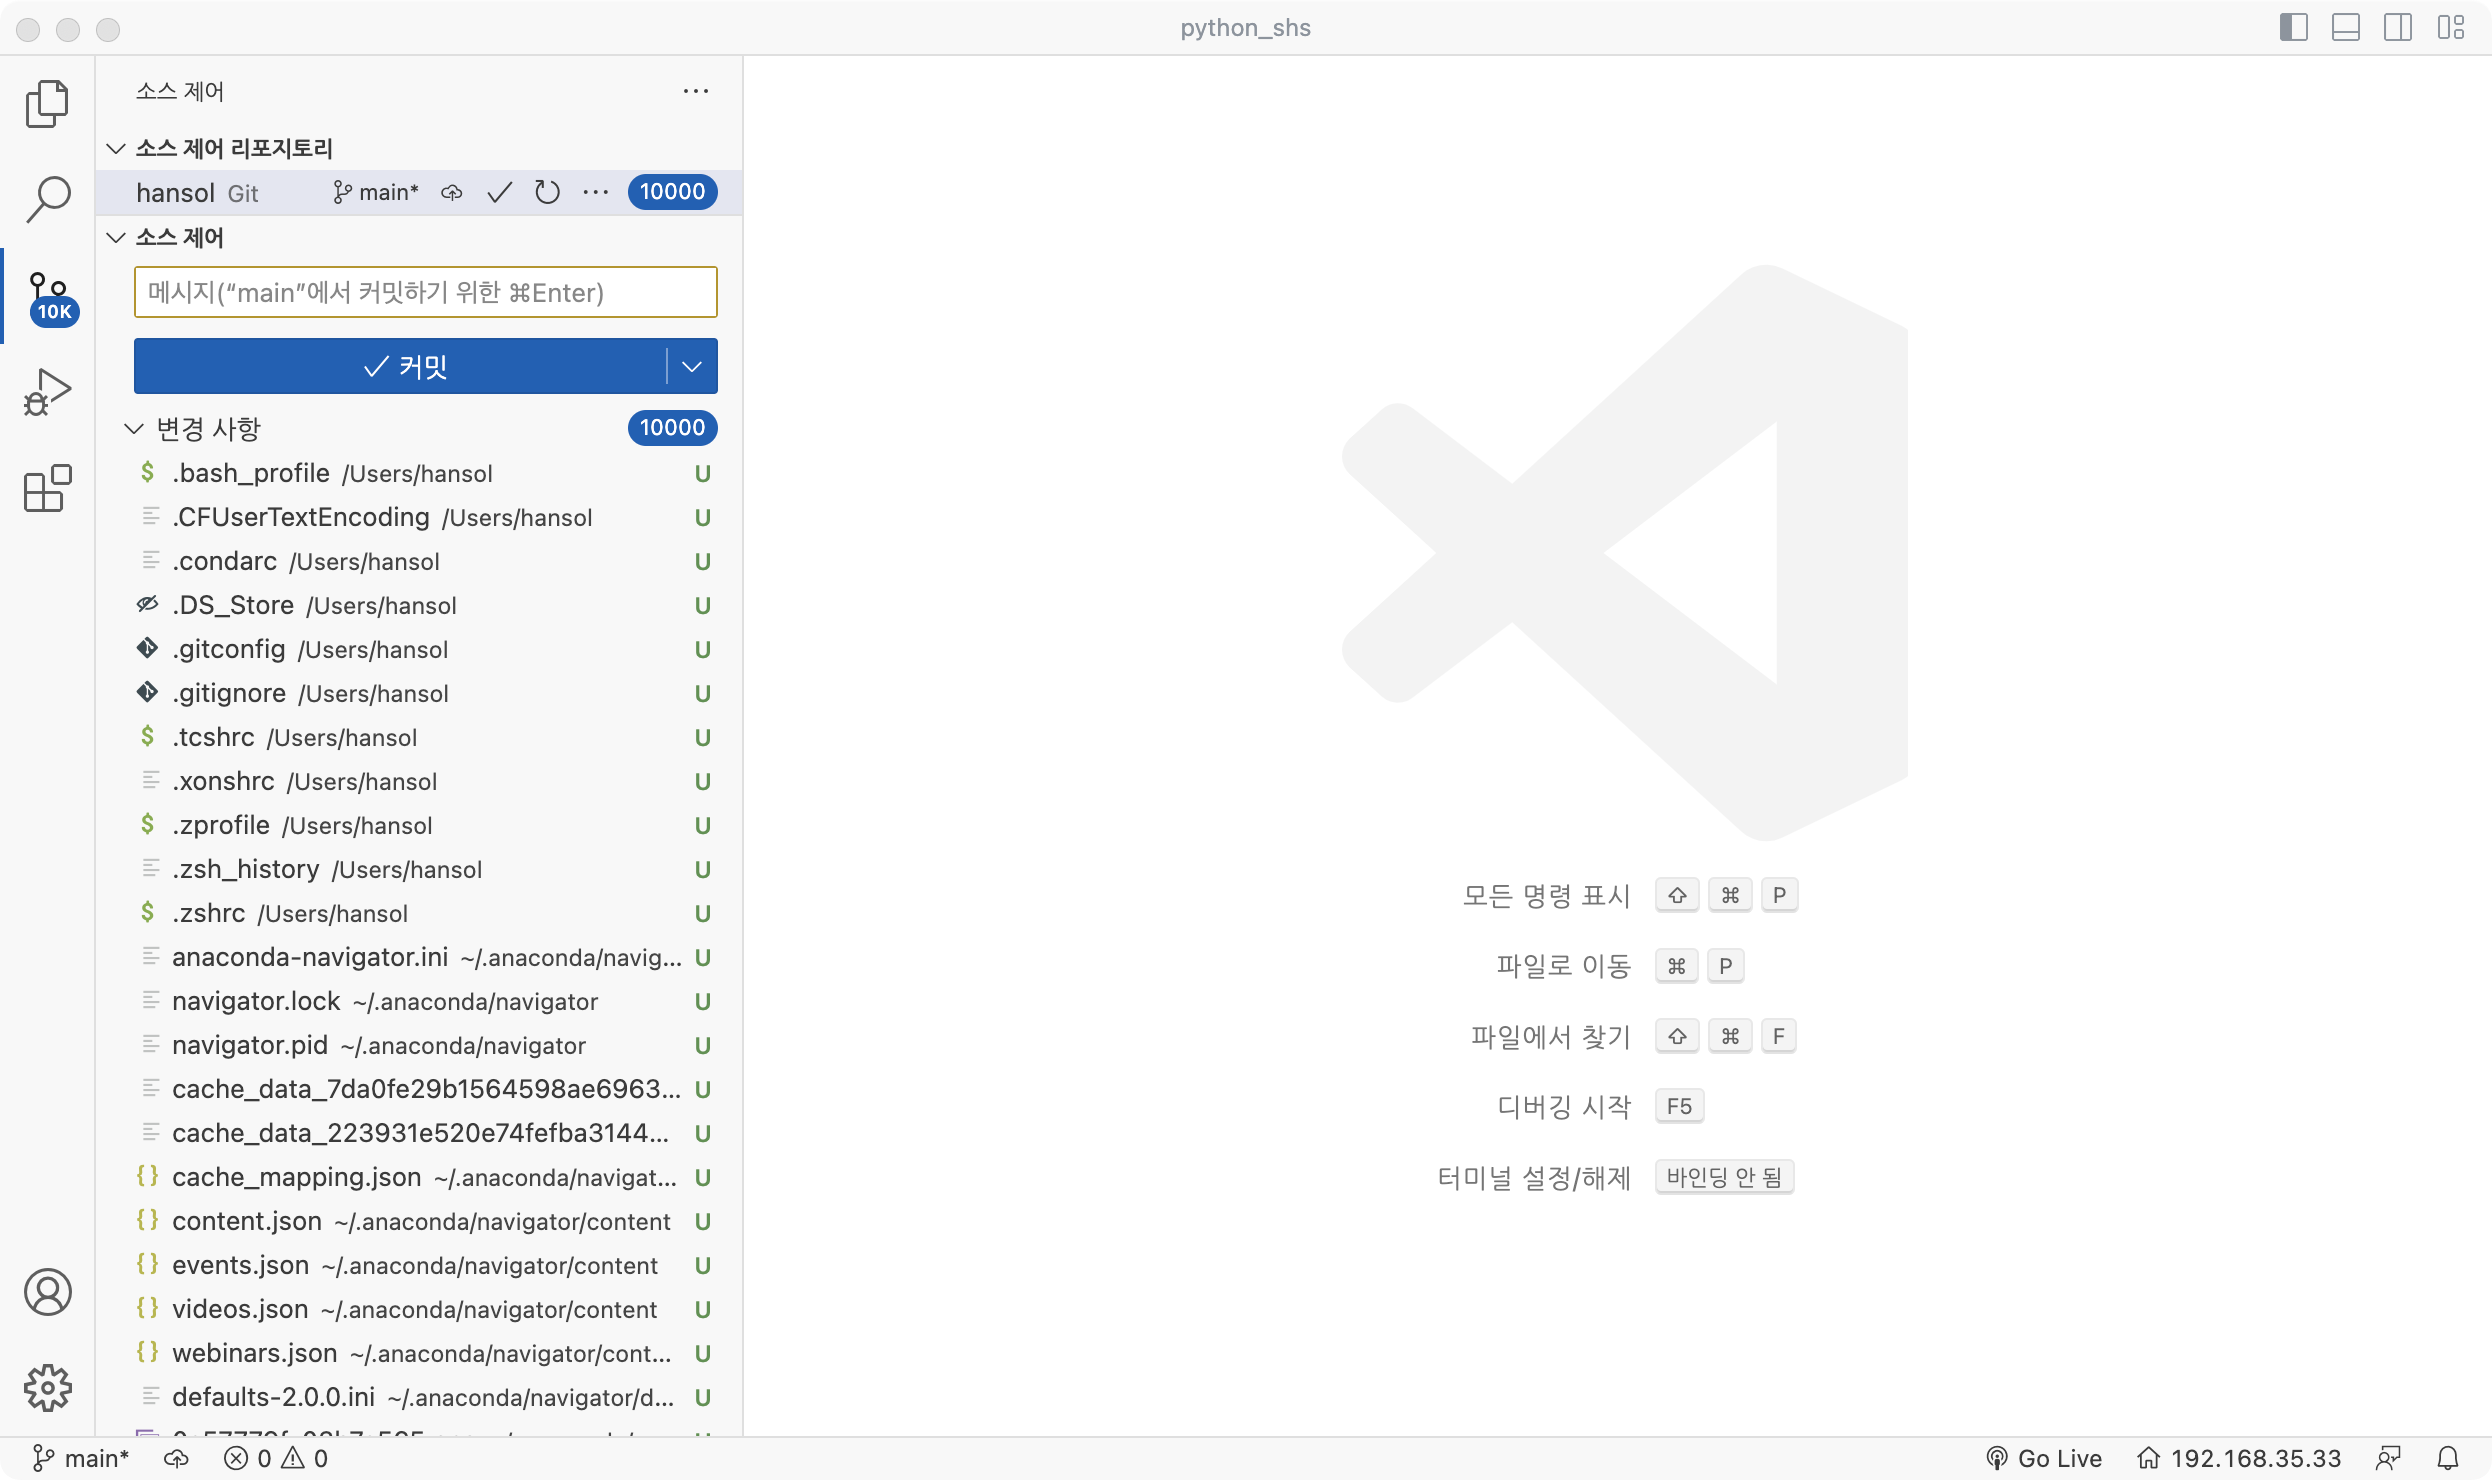Toggle bottom panel layout icon

tap(2345, 27)
